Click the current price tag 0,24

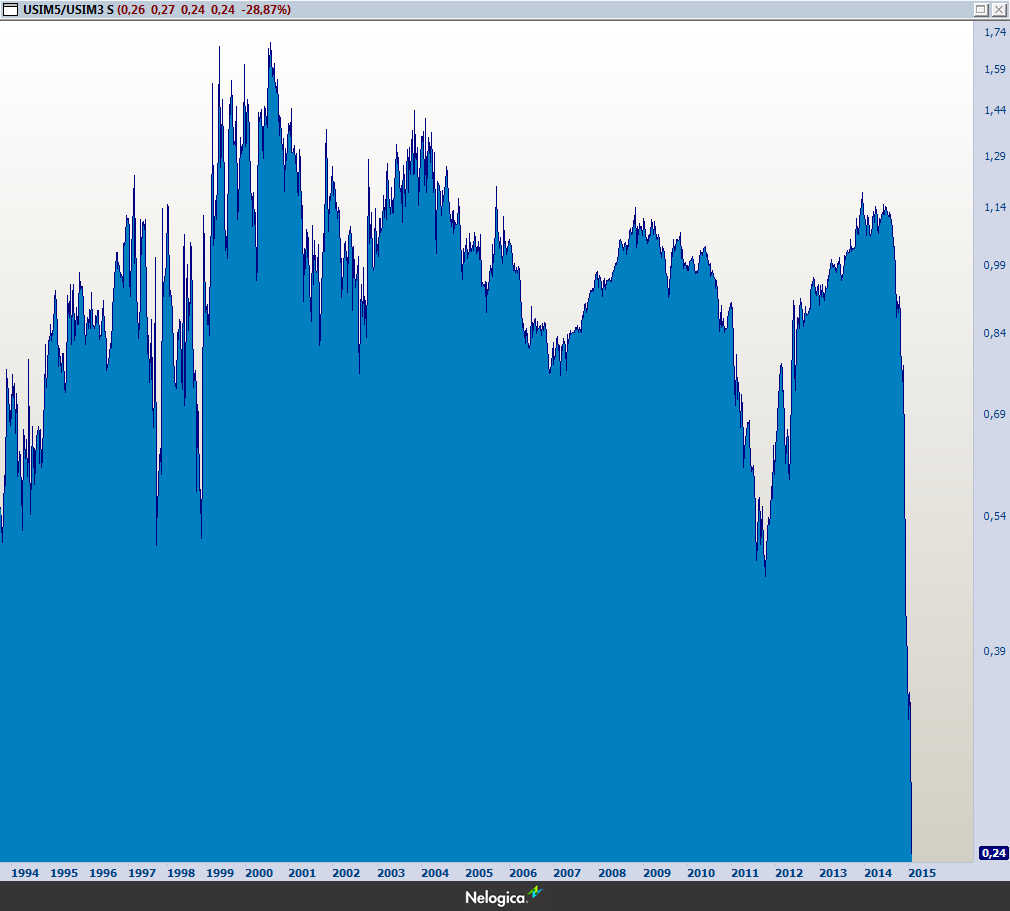(x=993, y=853)
